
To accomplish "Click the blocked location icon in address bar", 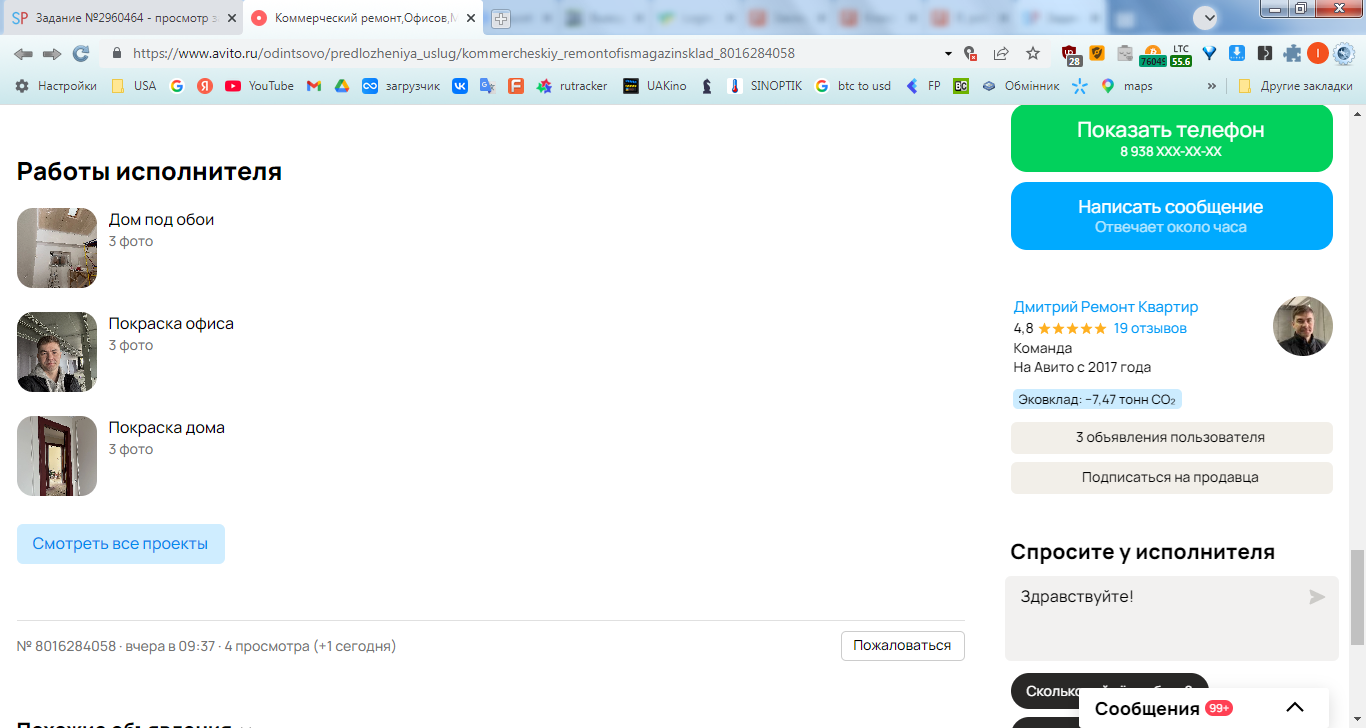I will coord(969,53).
